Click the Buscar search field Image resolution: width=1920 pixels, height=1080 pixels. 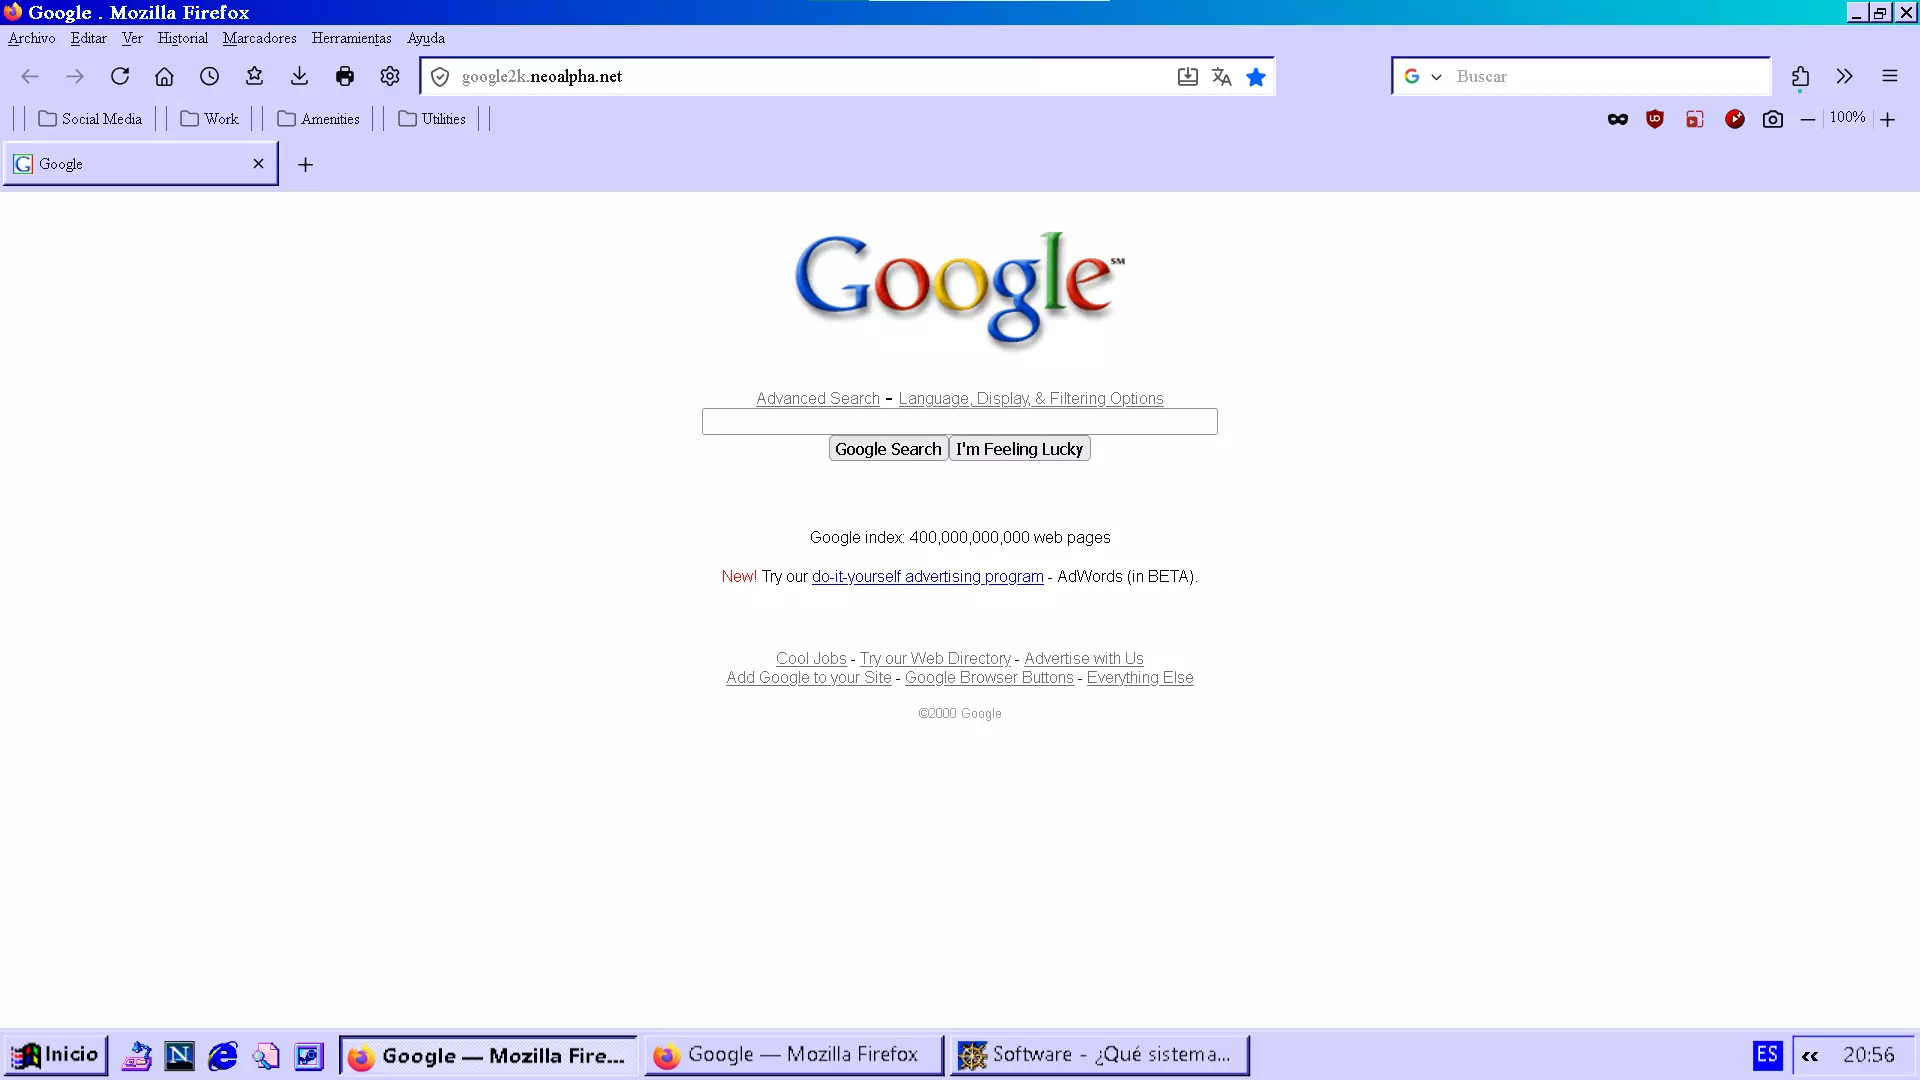point(1608,77)
